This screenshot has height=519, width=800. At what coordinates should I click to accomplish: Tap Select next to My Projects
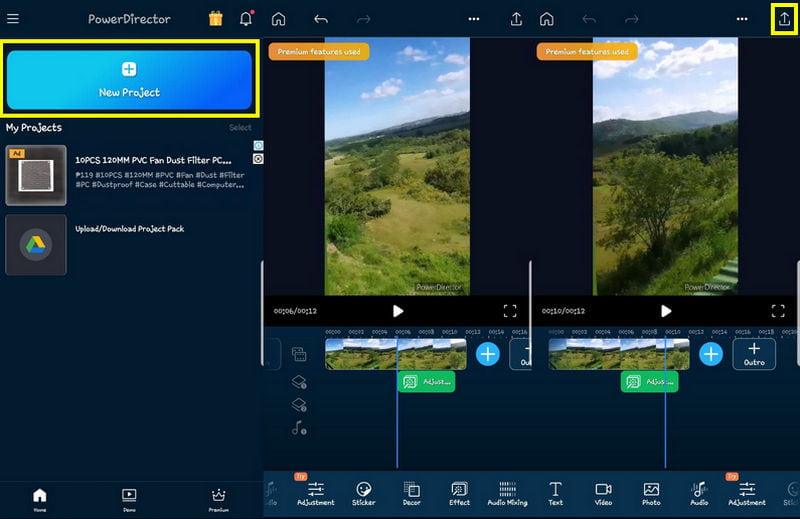(x=240, y=128)
